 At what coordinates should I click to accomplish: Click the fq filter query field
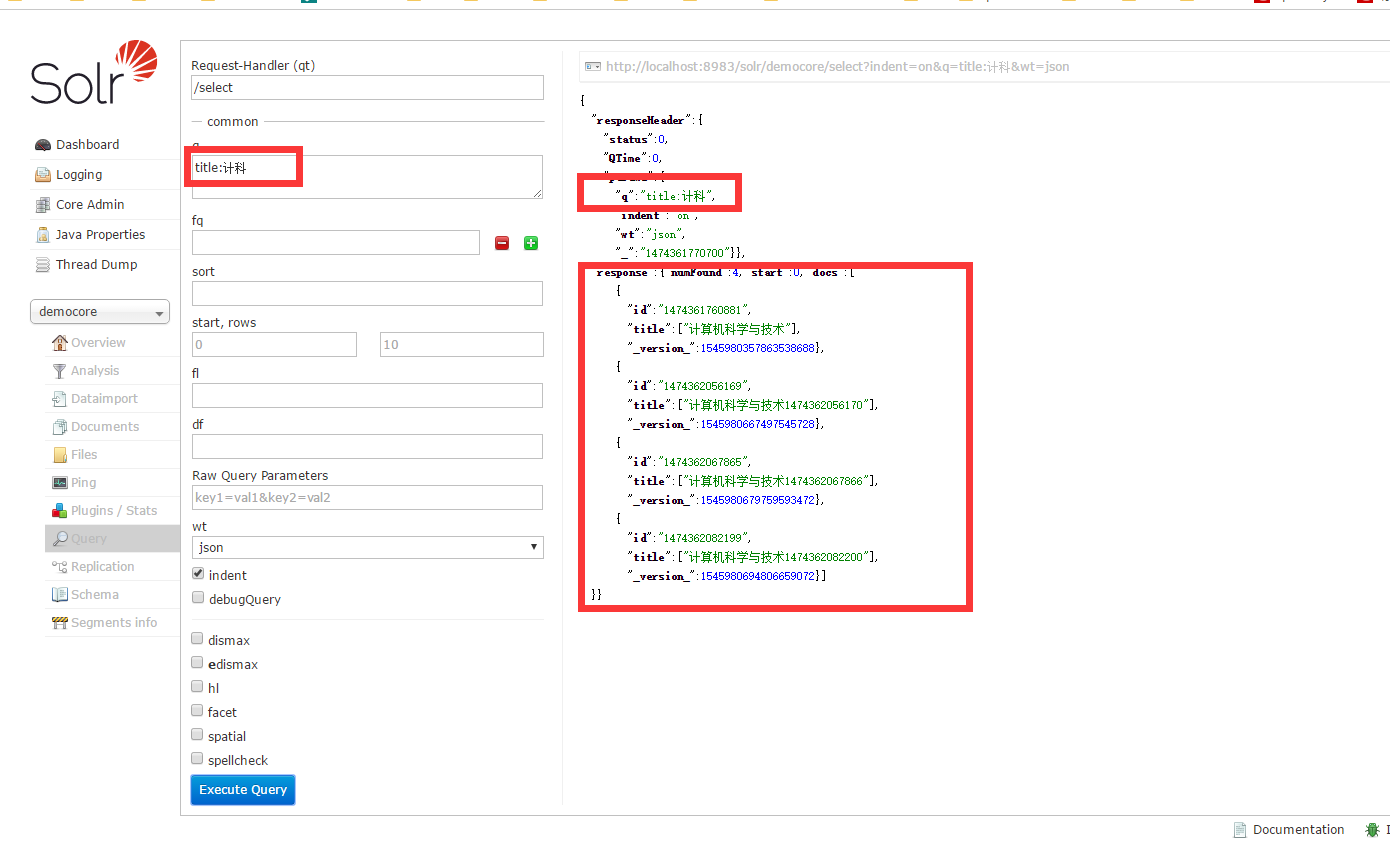click(x=336, y=242)
